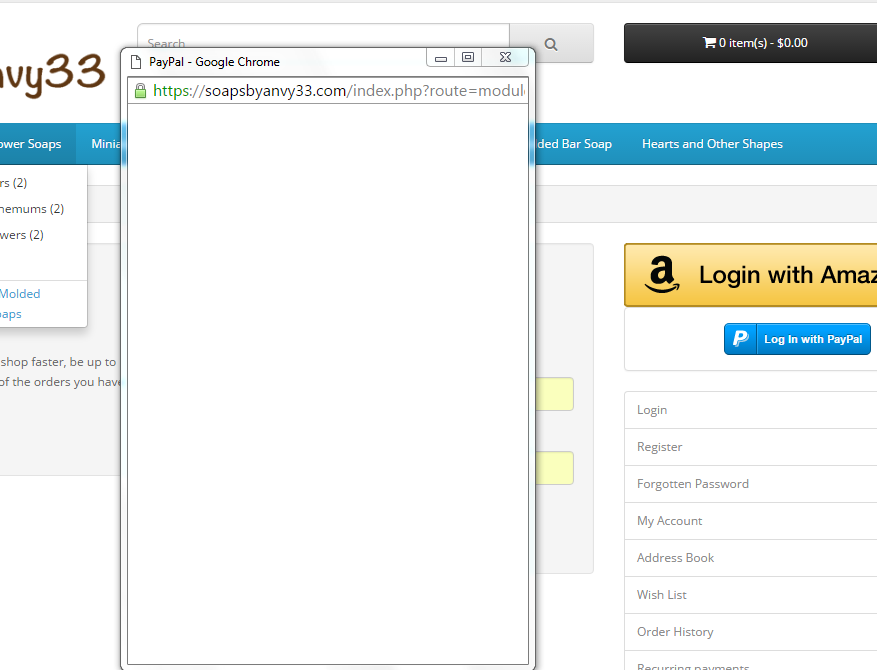
Task: Click the upper yellow login input field
Action: tap(554, 394)
